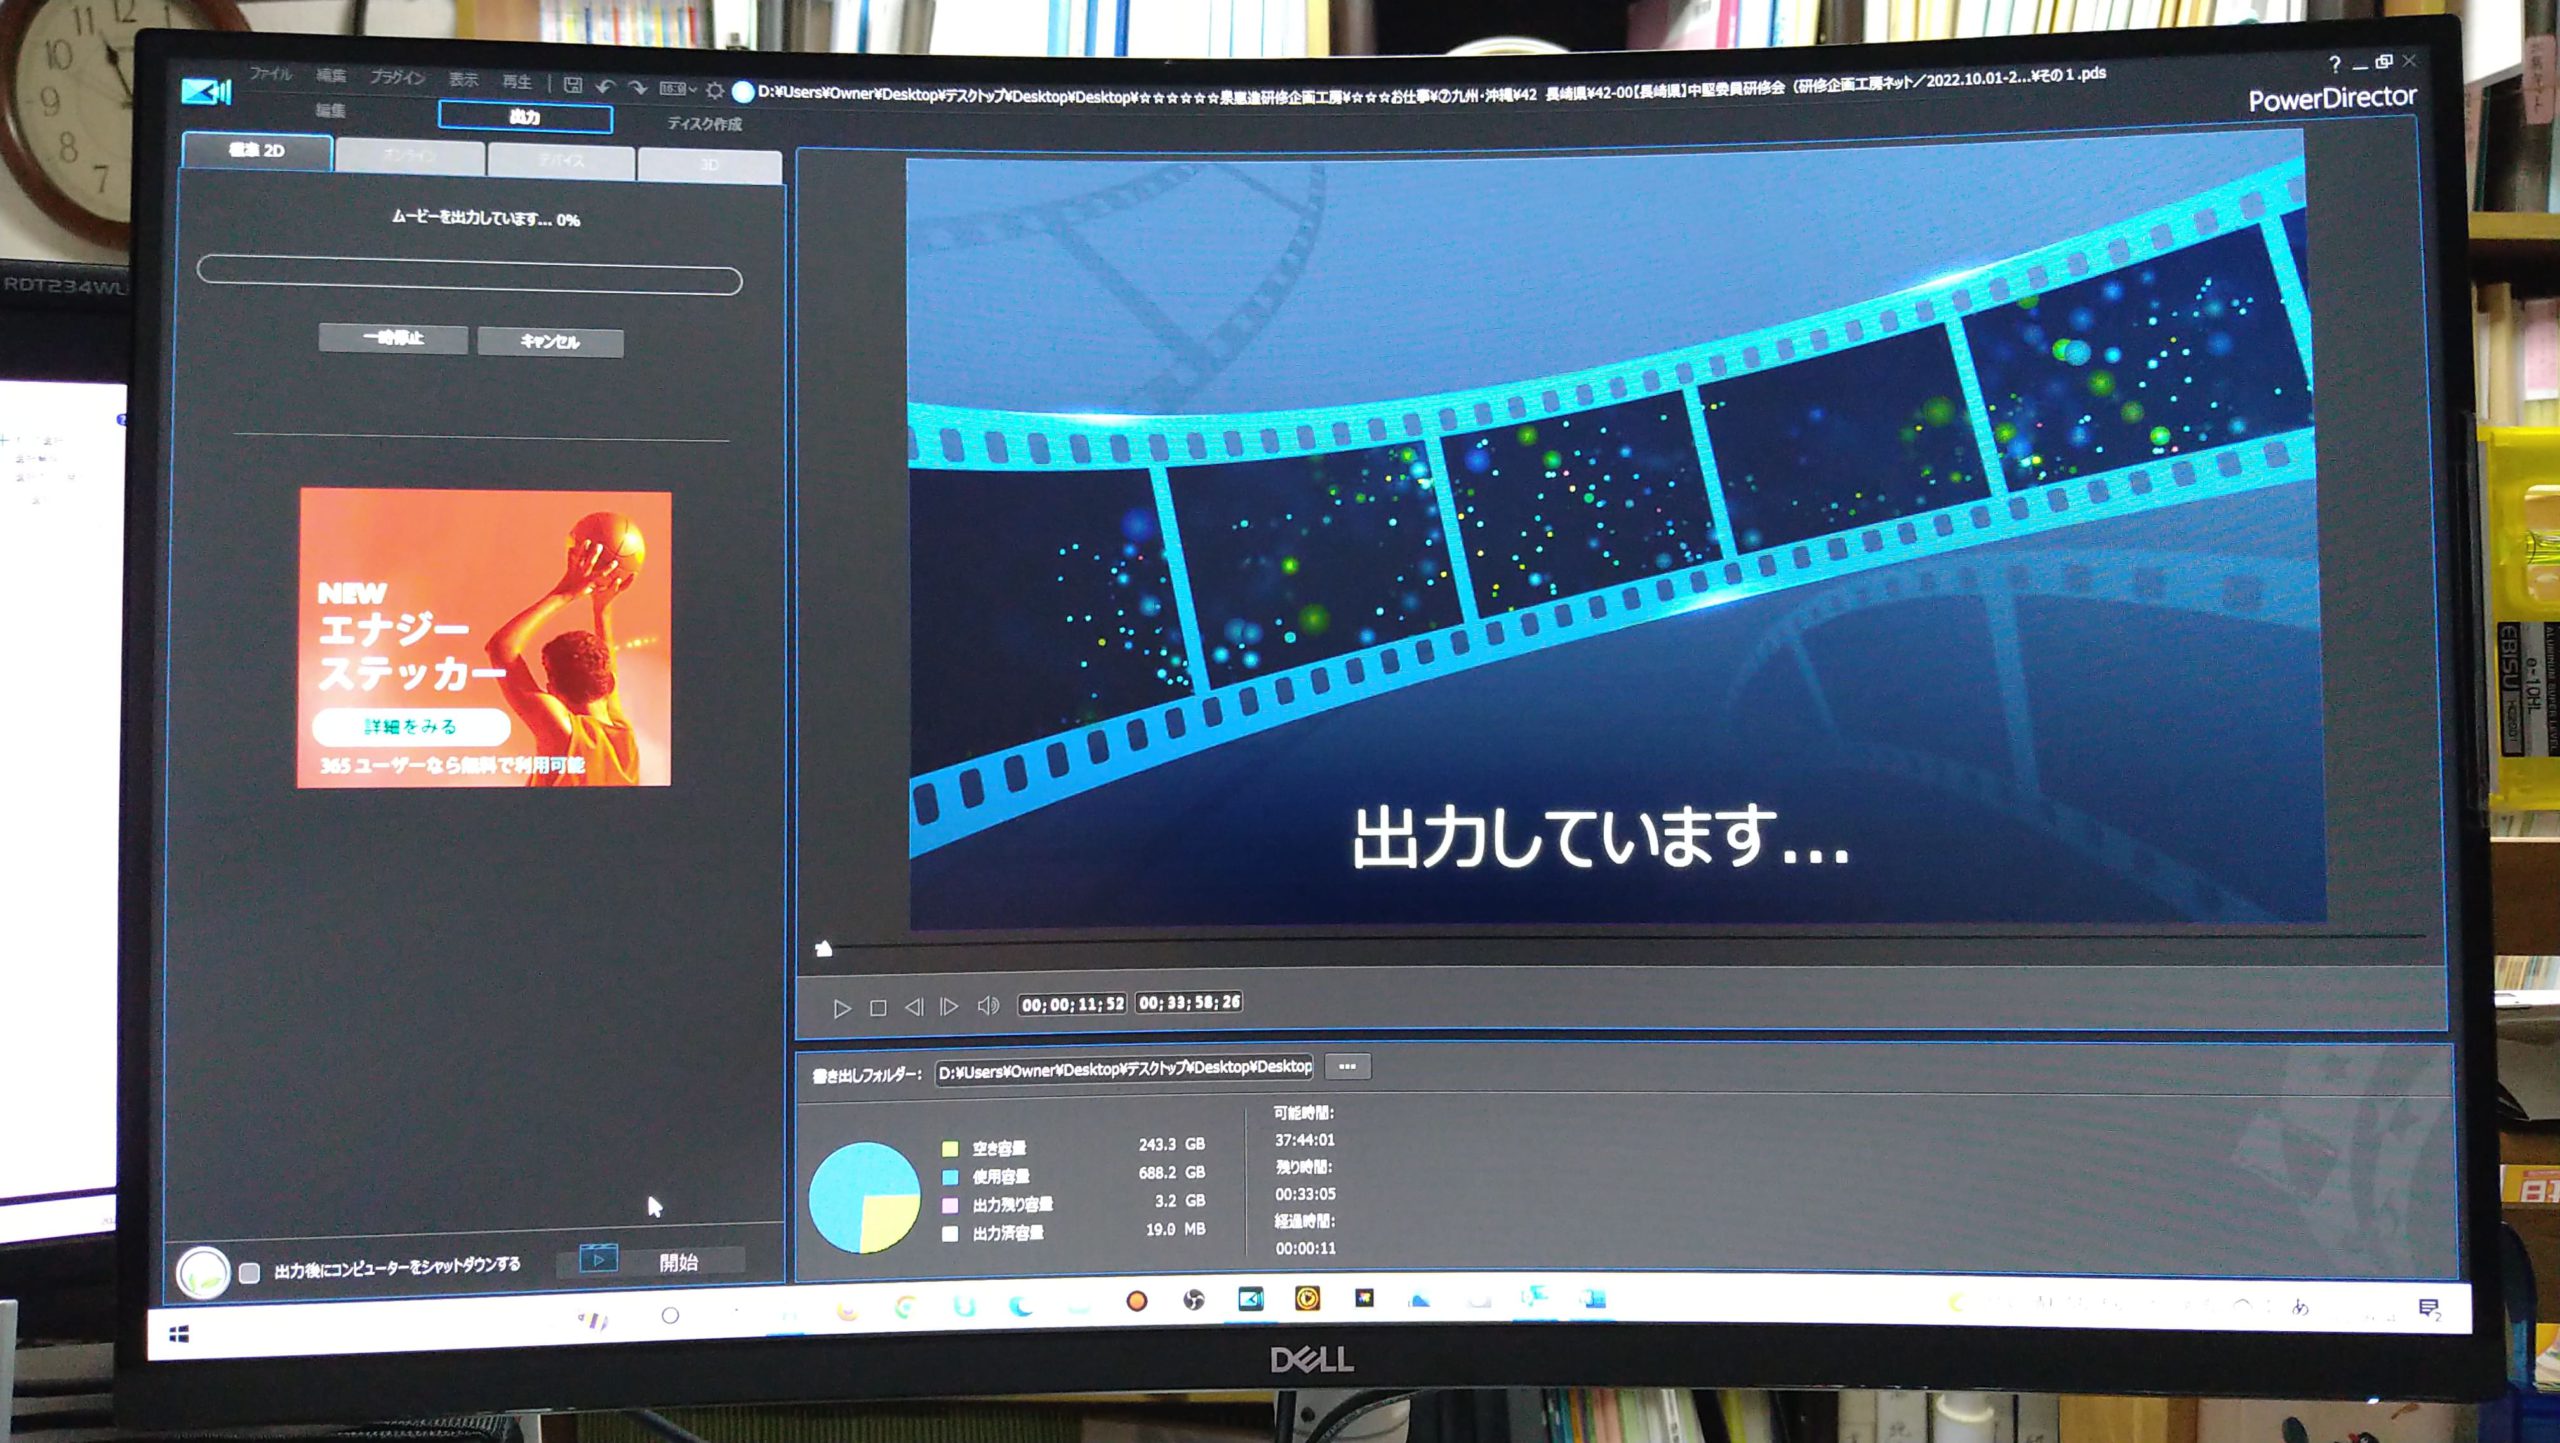Click the 688.2 GB used space value
This screenshot has height=1443, width=2560.
1171,1172
